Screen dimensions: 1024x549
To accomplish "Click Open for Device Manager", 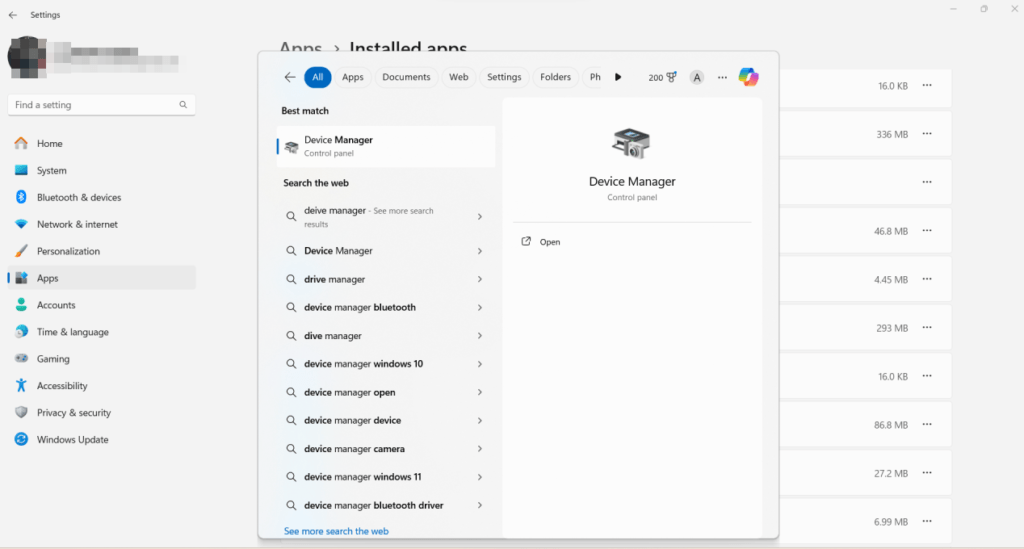I will coord(549,242).
